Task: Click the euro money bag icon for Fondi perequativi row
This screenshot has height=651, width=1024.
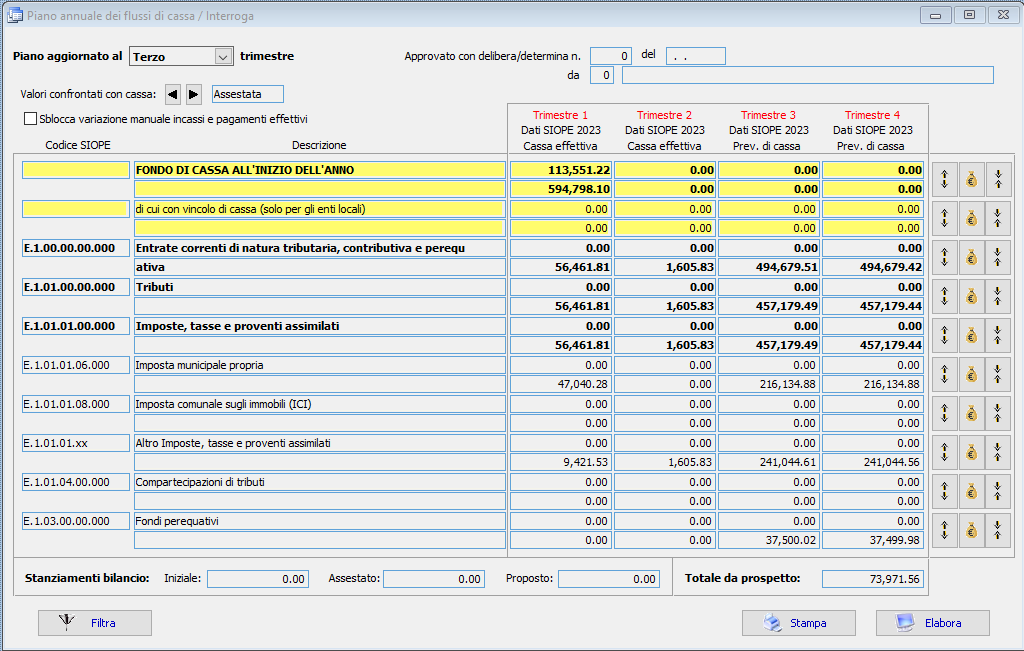Action: (x=970, y=530)
